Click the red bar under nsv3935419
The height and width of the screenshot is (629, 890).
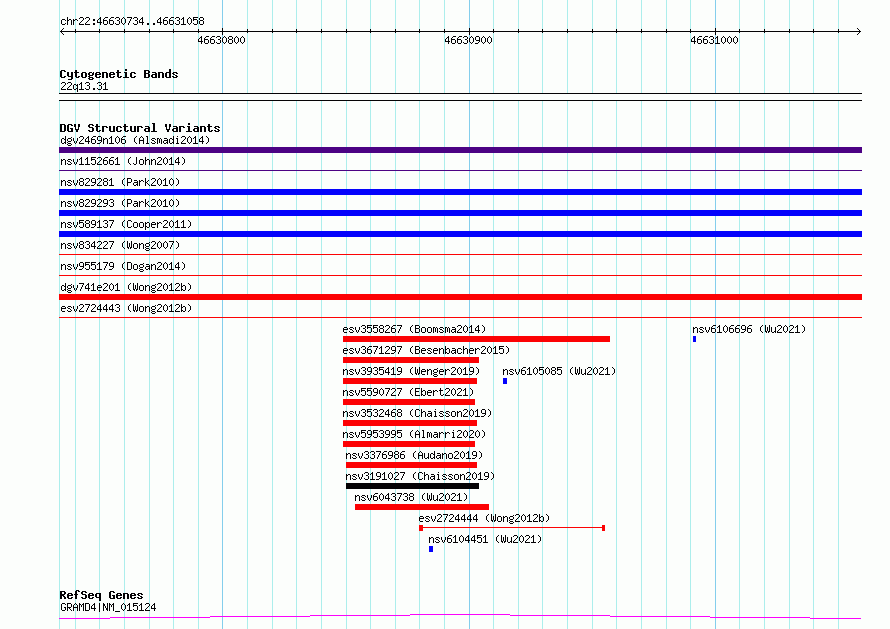(x=410, y=381)
